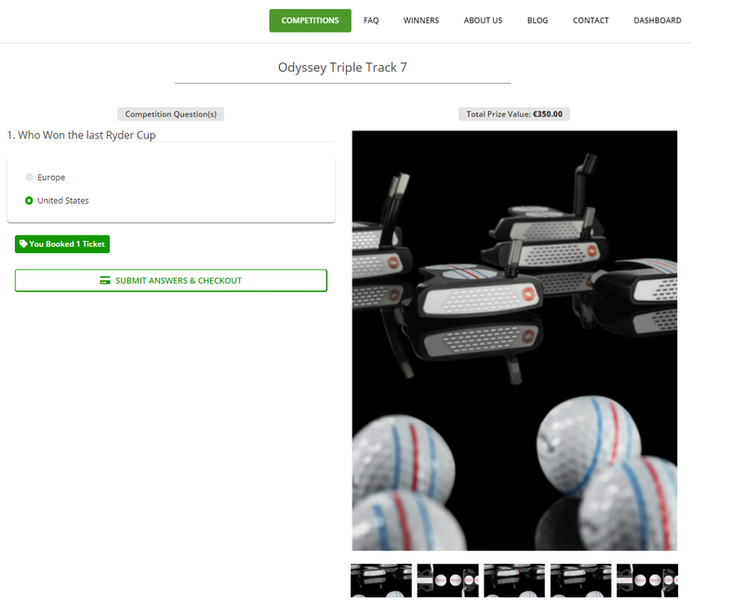
Task: Show the last gallery thumbnail image
Action: [646, 581]
